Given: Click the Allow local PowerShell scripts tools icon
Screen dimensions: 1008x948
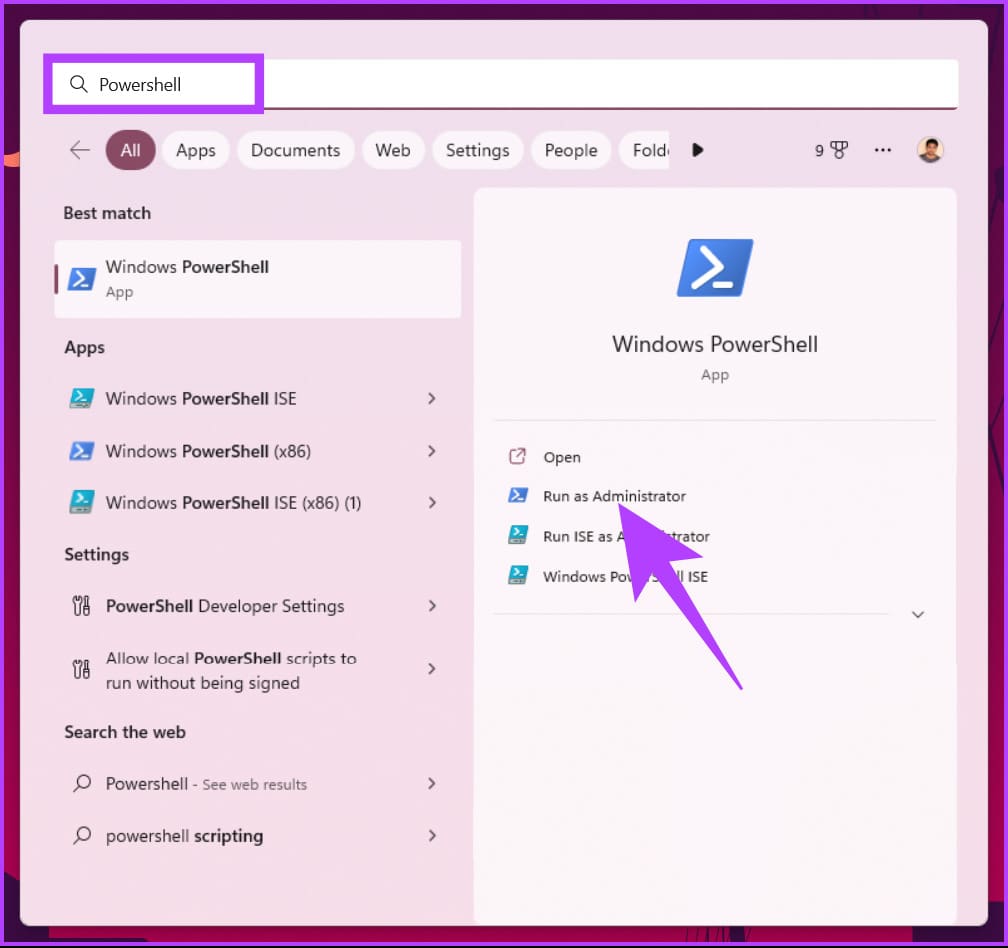Looking at the screenshot, I should [81, 669].
